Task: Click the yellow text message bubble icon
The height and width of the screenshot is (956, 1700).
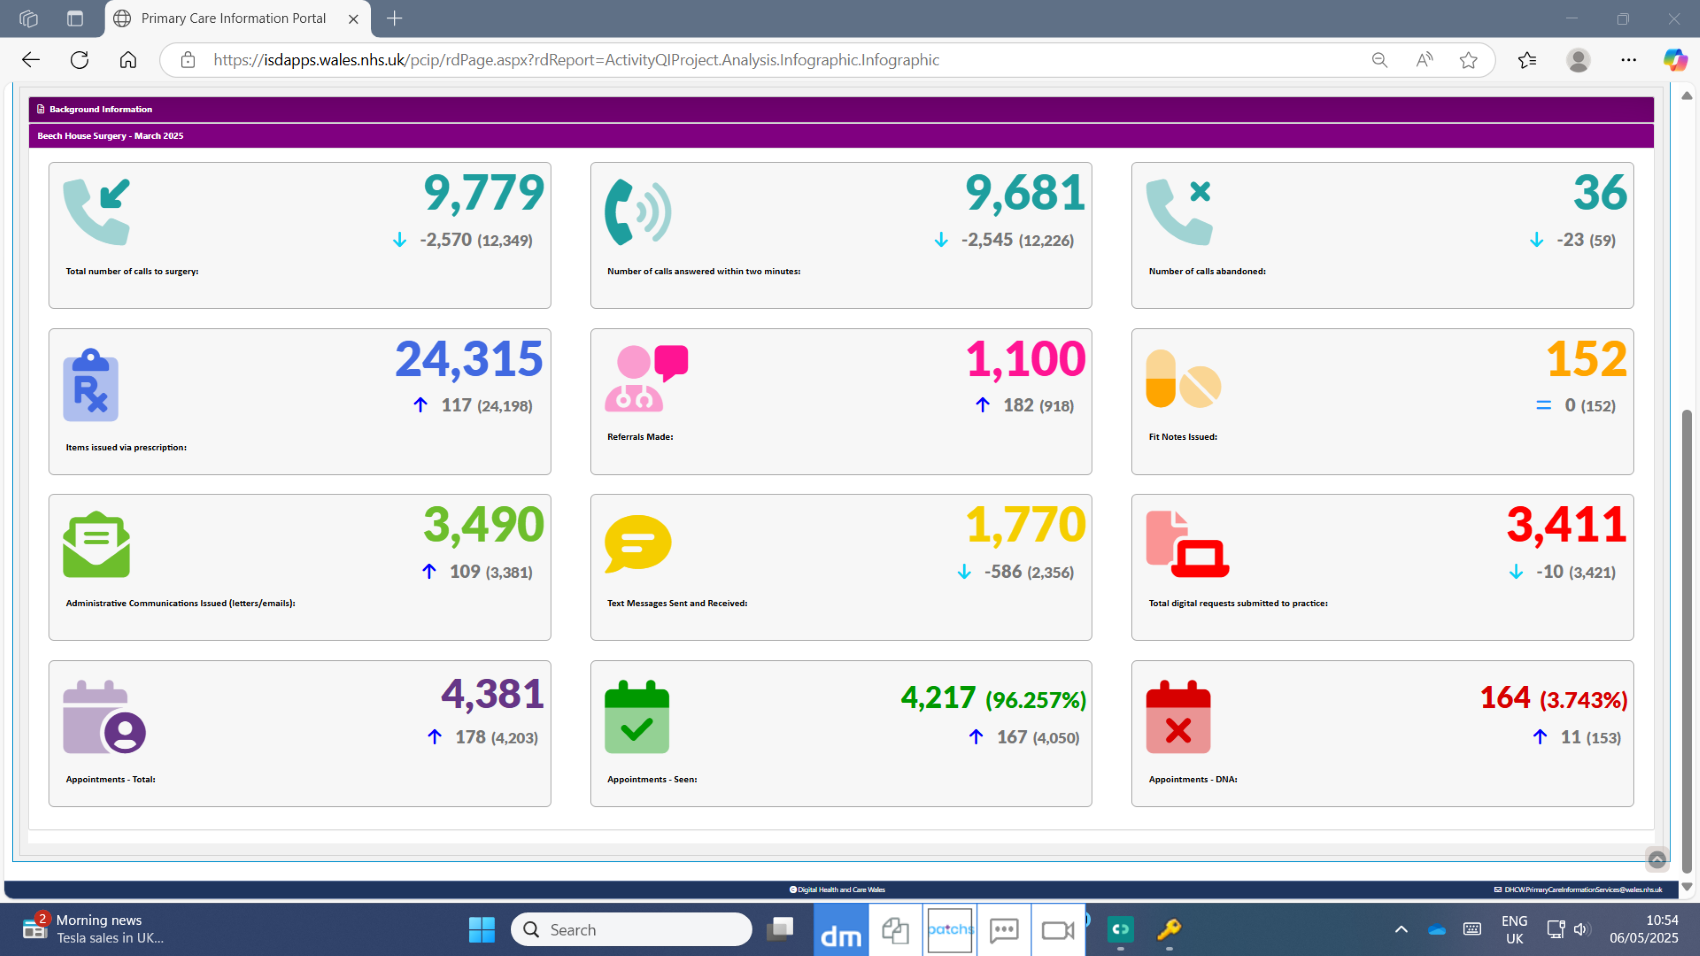Action: point(637,544)
